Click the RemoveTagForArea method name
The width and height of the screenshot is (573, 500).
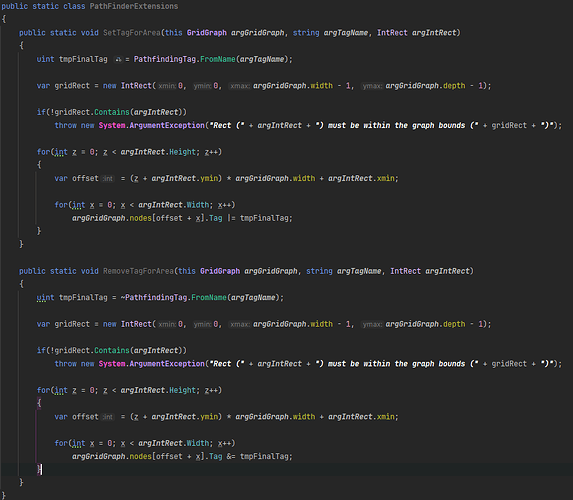(x=138, y=271)
